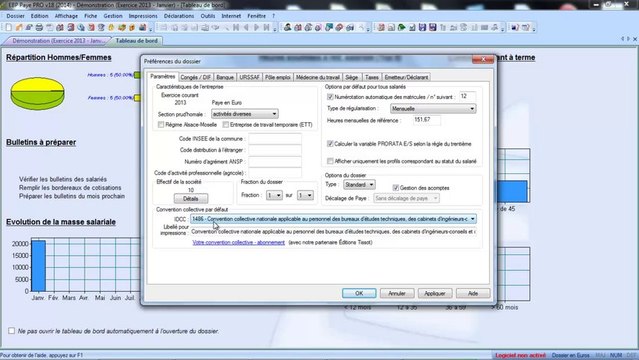Go to first record navigation arrow
The height and width of the screenshot is (360, 639).
(236, 27)
